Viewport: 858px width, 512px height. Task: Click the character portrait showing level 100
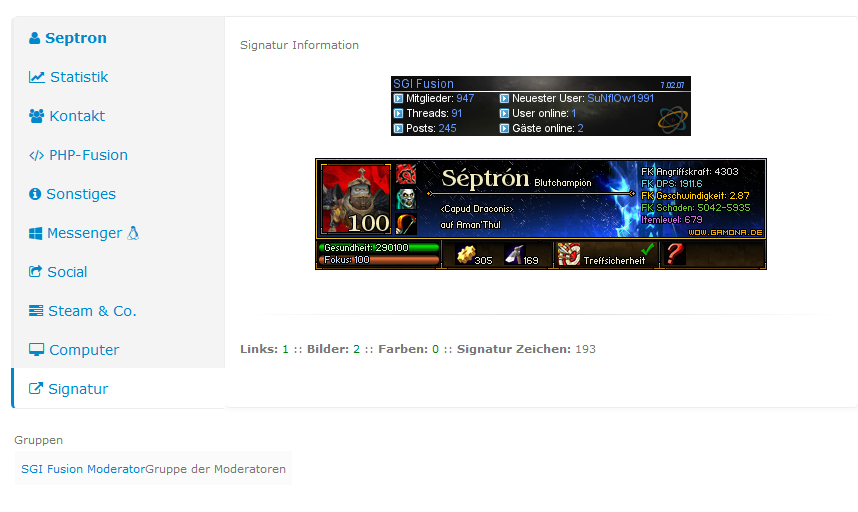click(x=356, y=199)
